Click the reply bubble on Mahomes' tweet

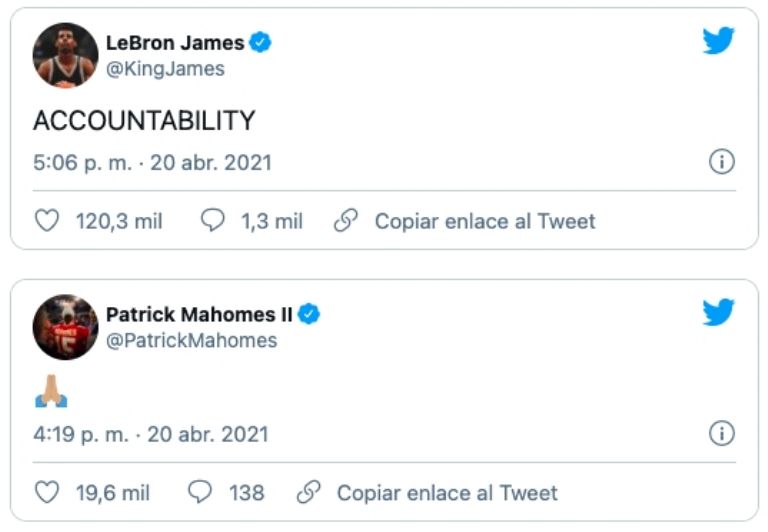201,492
